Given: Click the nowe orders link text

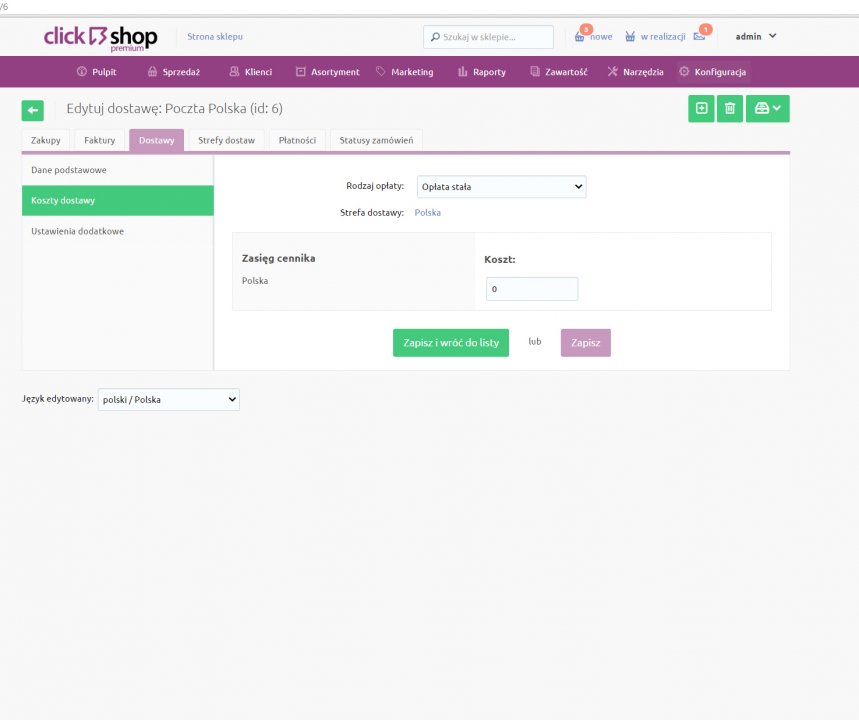Looking at the screenshot, I should (x=601, y=37).
